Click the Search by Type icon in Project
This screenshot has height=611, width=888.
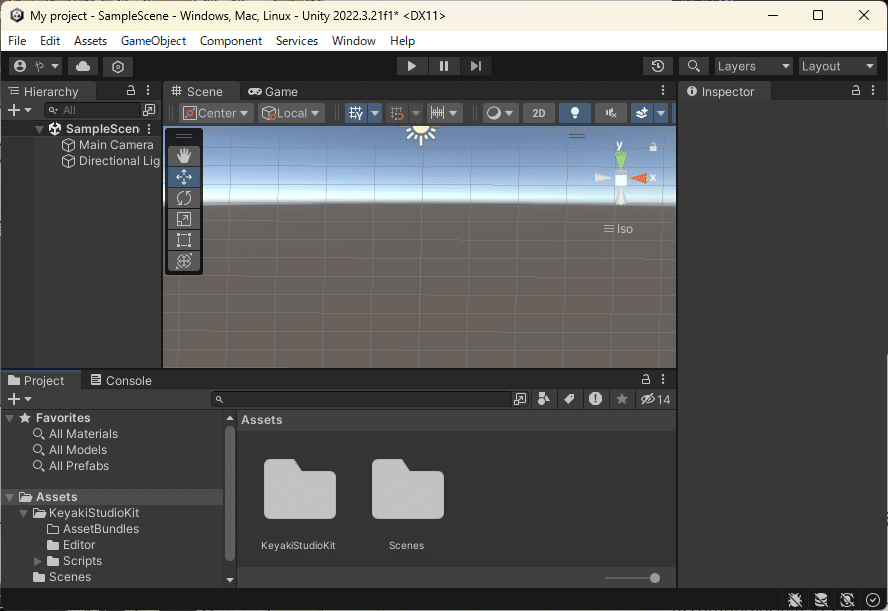click(x=544, y=399)
